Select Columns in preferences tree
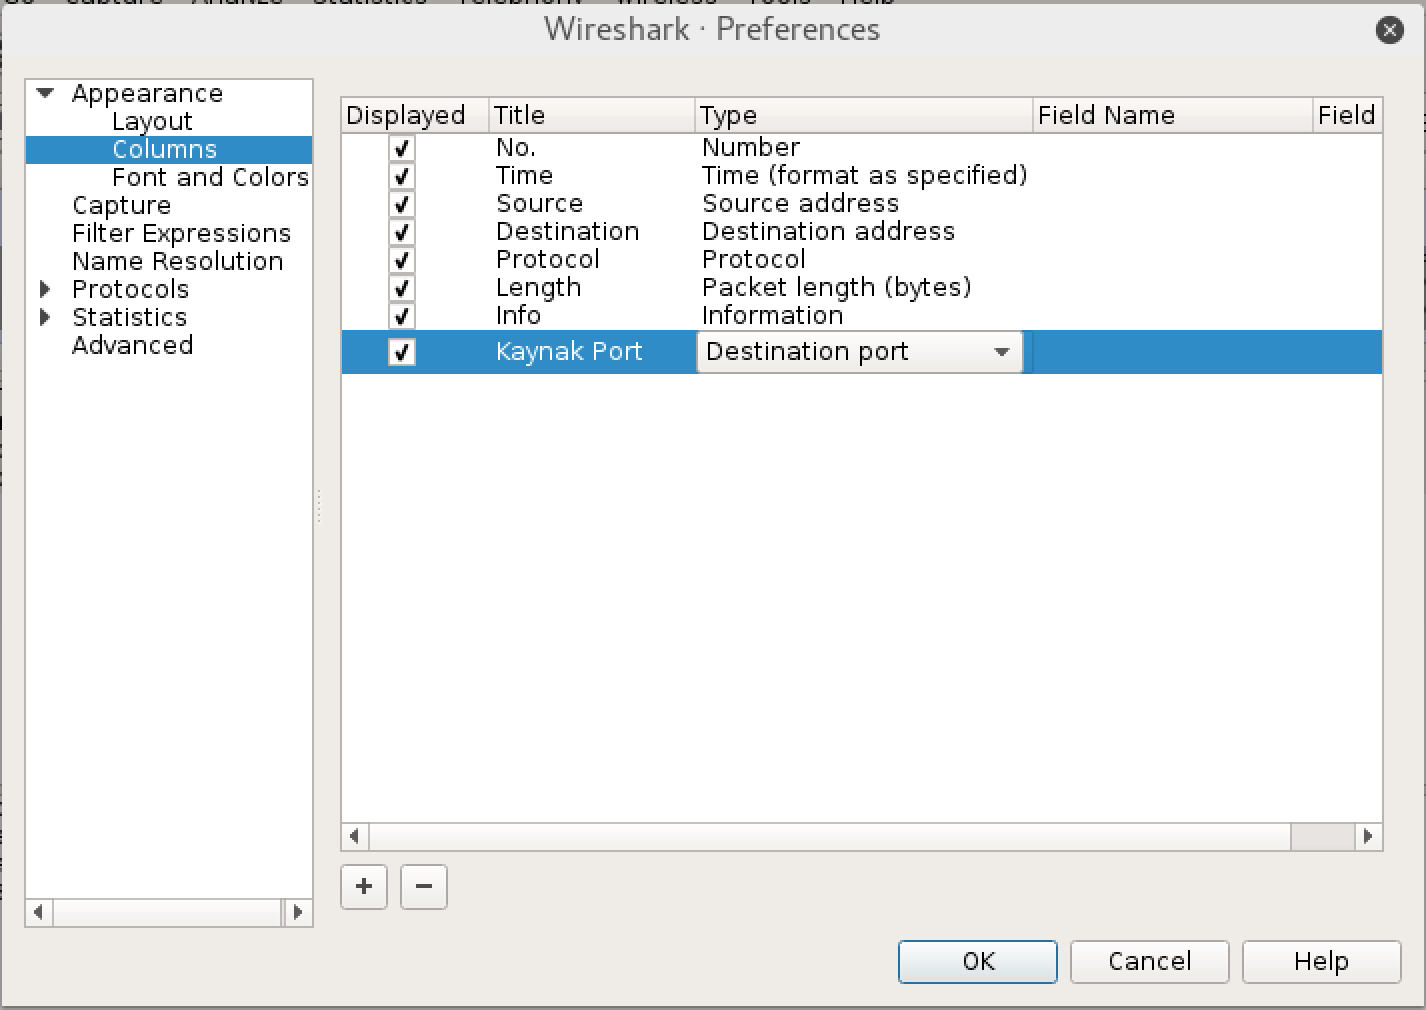Viewport: 1426px width, 1010px height. [165, 149]
